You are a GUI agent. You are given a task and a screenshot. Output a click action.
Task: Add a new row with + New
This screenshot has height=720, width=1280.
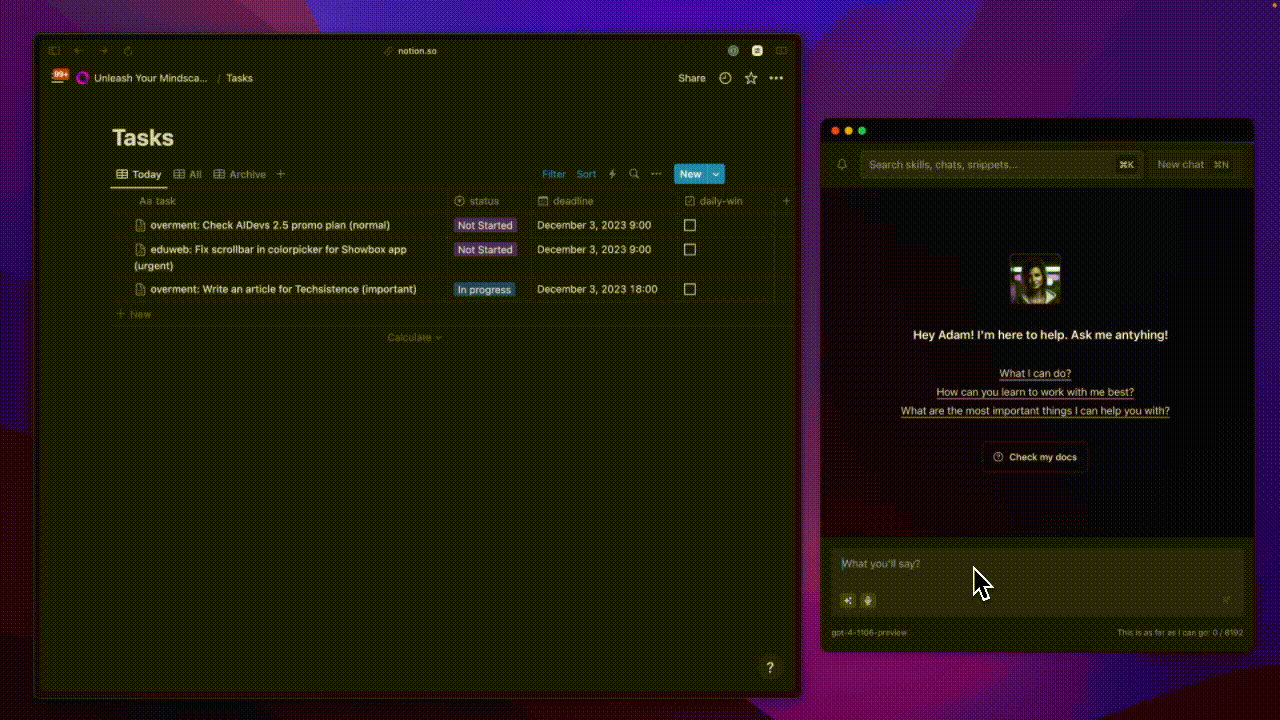133,314
